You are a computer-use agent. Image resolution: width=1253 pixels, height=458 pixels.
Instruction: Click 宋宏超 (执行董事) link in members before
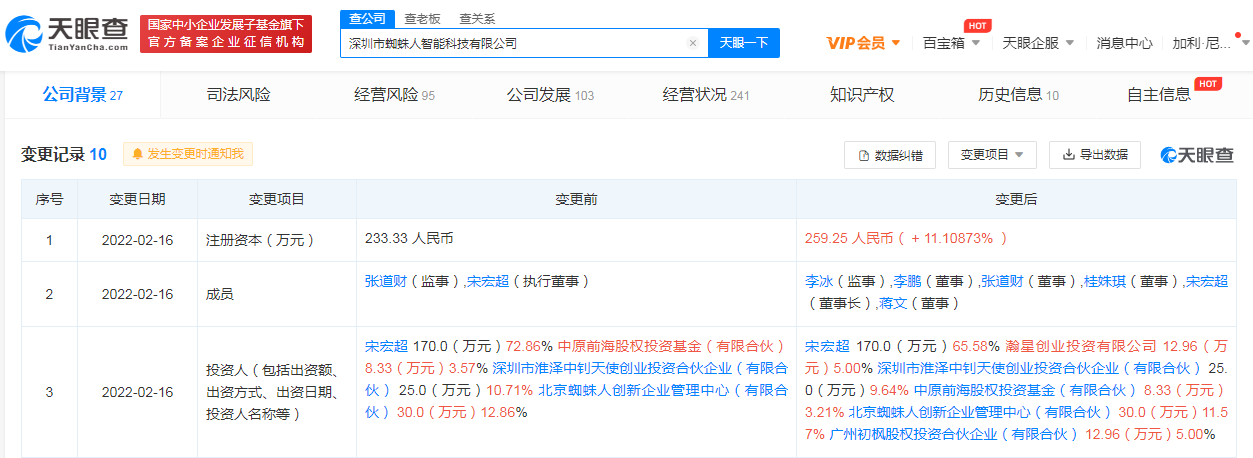490,283
